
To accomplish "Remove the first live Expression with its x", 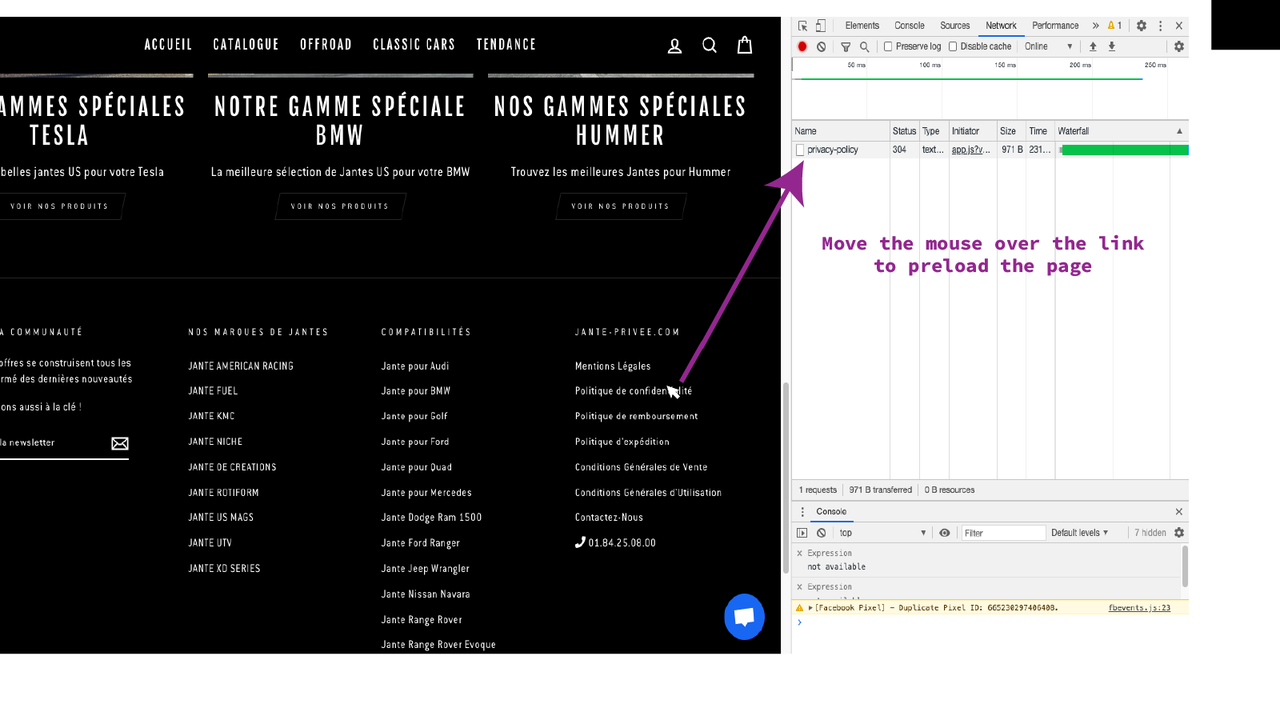I will (799, 553).
